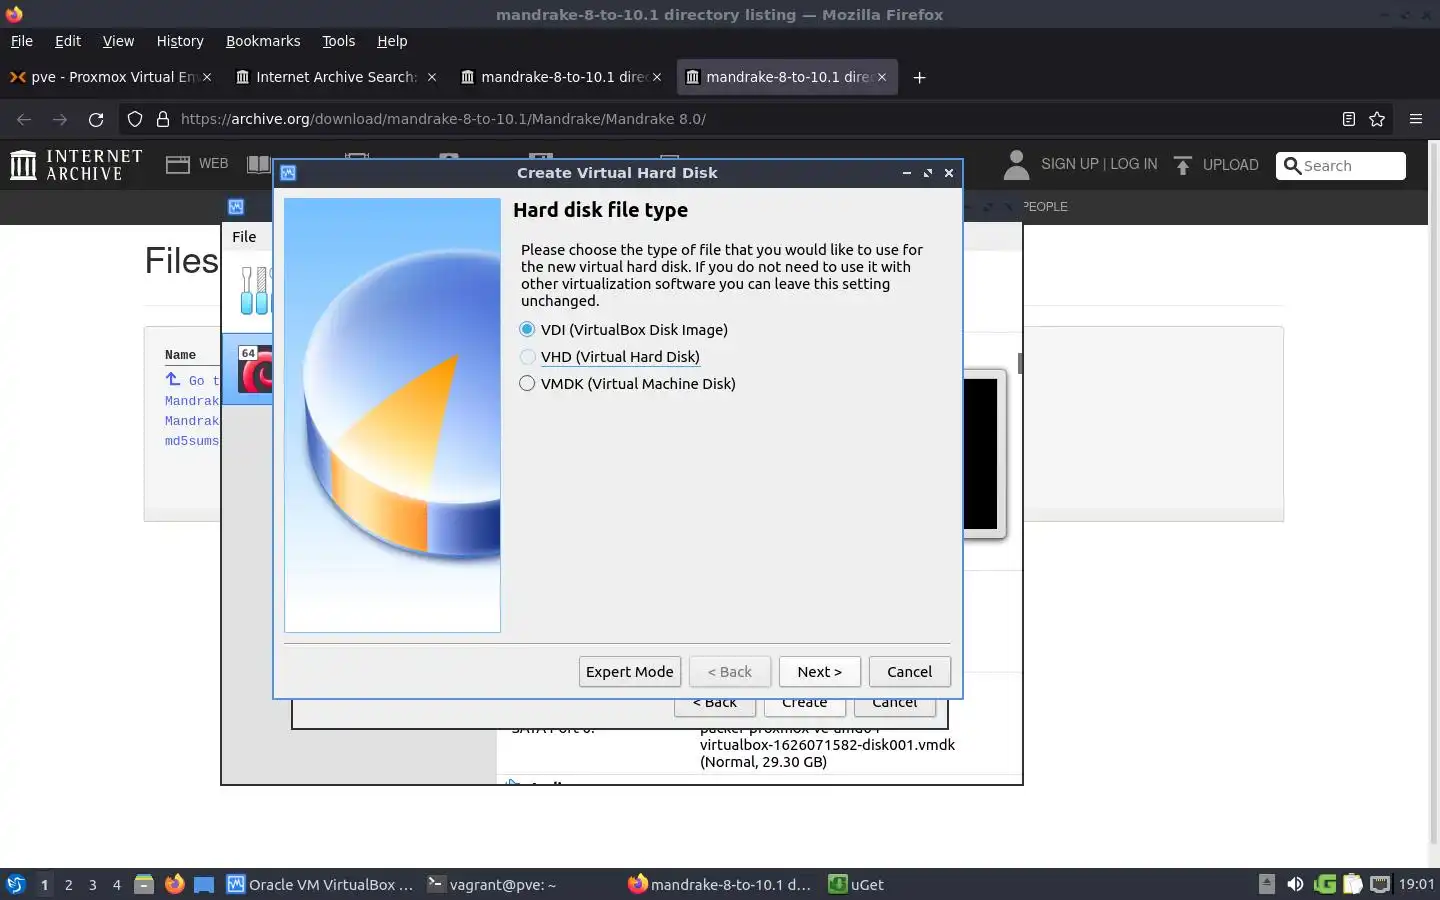Cancel the Create Virtual Hard Disk dialog
The height and width of the screenshot is (900, 1440).
[910, 672]
